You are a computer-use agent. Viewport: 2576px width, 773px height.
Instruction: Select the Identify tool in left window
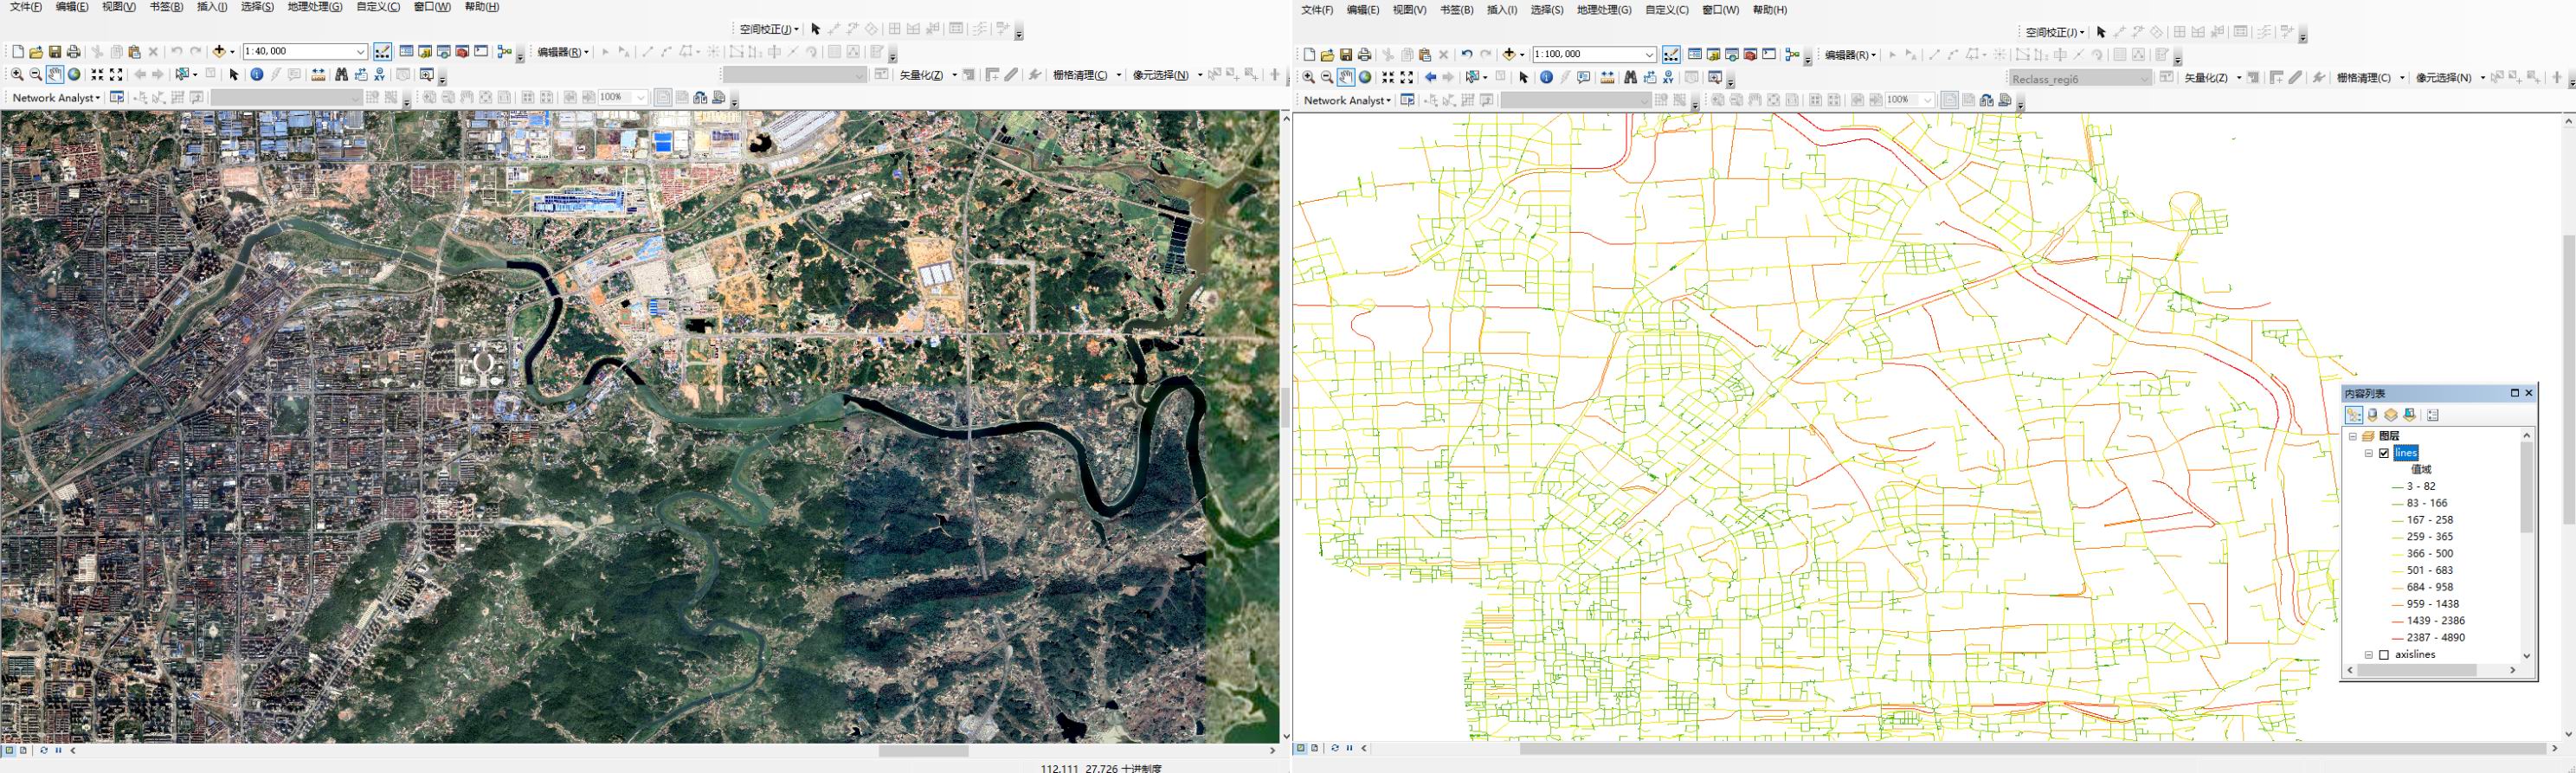257,75
